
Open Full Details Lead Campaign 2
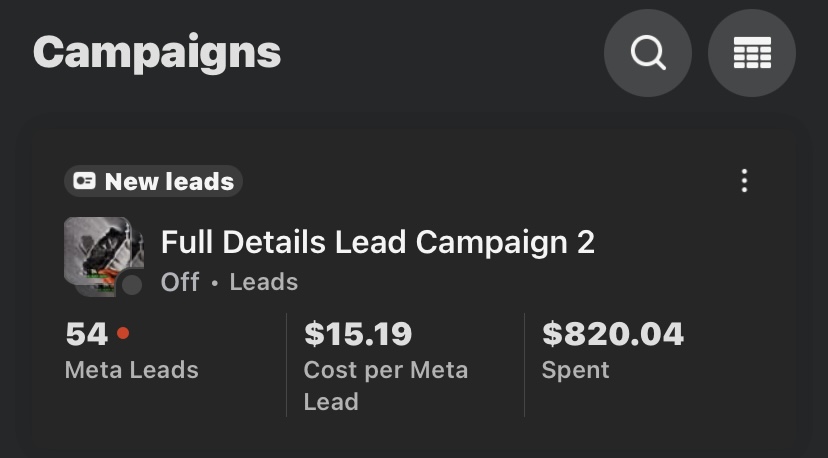pyautogui.click(x=377, y=242)
